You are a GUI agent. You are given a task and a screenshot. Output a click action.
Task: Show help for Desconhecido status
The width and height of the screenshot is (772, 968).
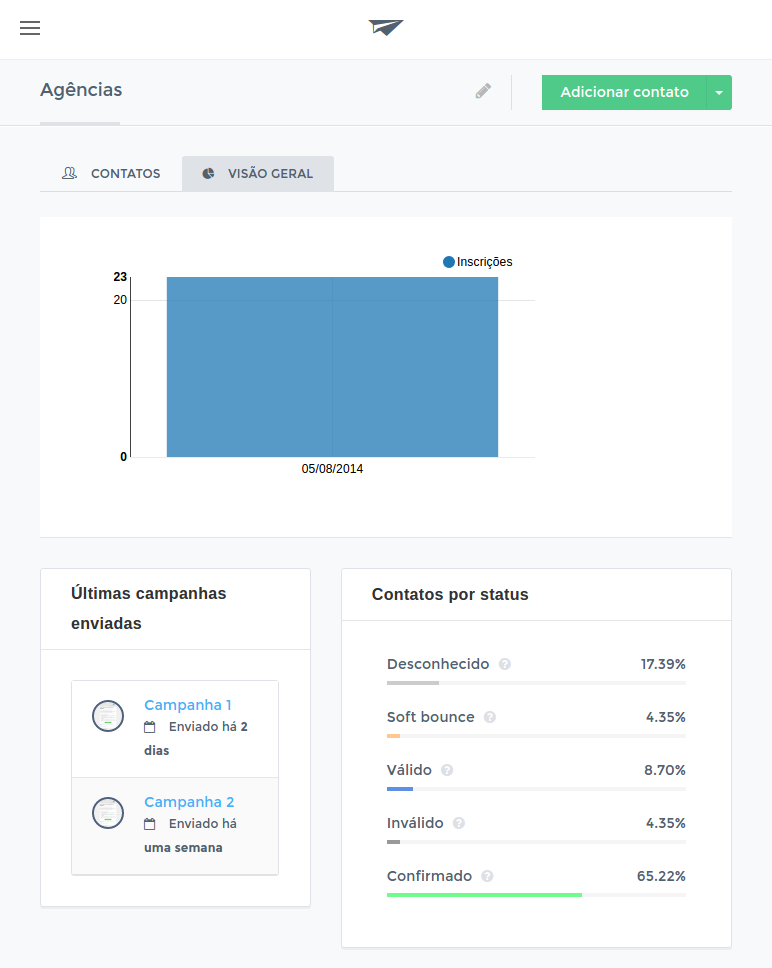tap(505, 664)
